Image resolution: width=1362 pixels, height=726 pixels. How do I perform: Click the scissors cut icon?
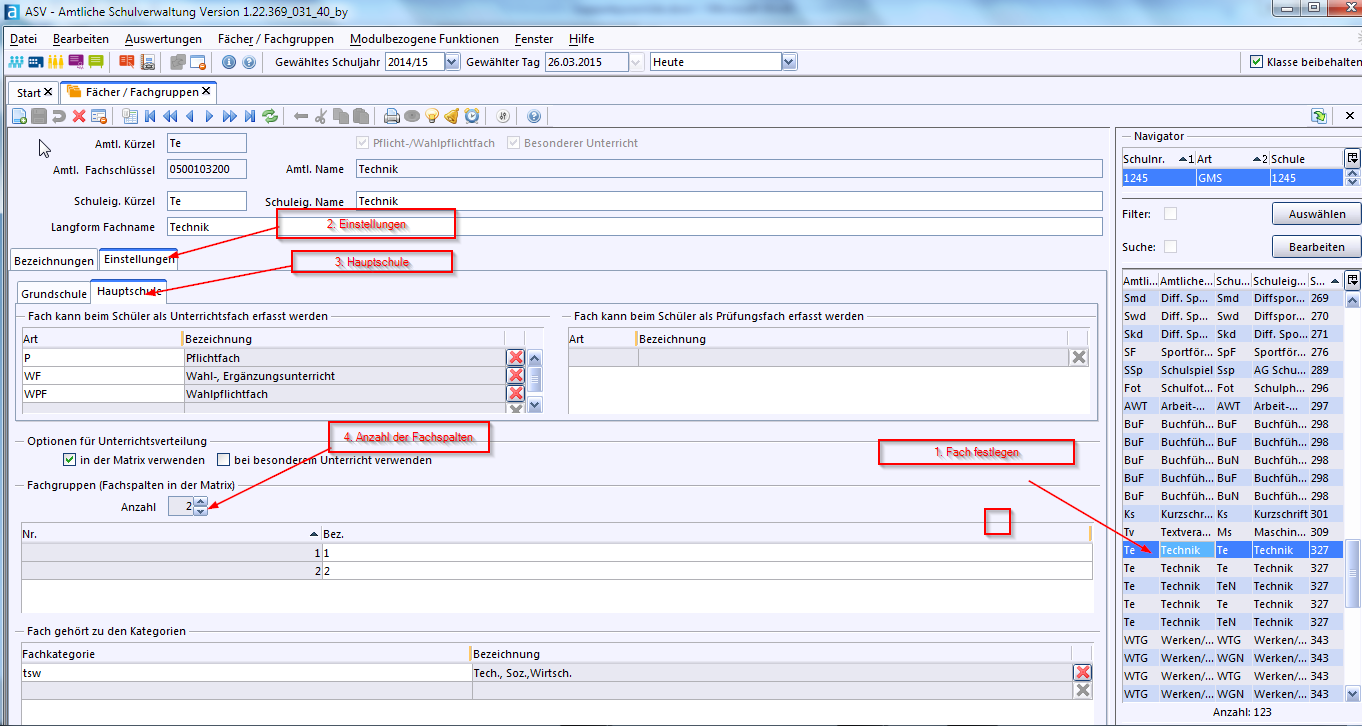(x=321, y=116)
